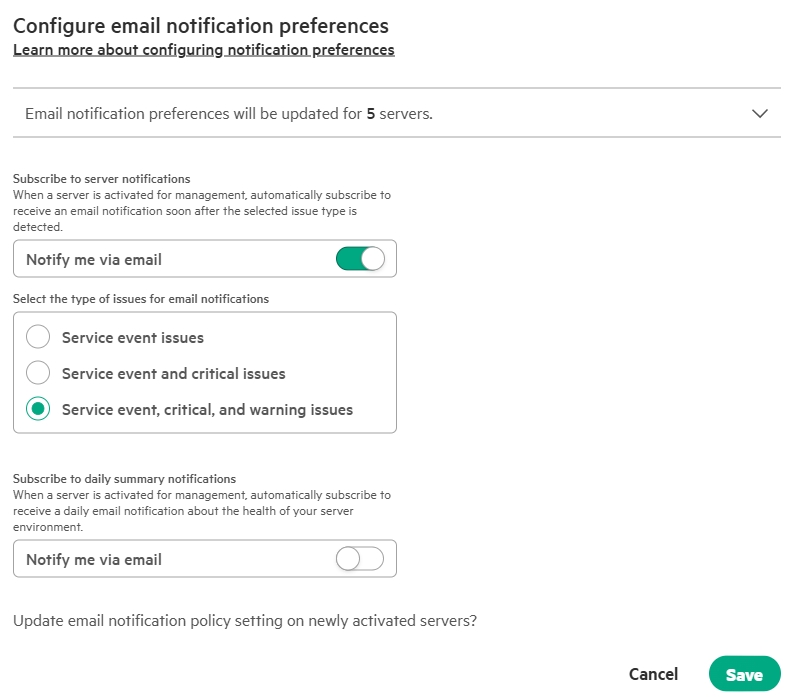796x697 pixels.
Task: Select Service event, critical, and warning radio button
Action: (x=38, y=409)
